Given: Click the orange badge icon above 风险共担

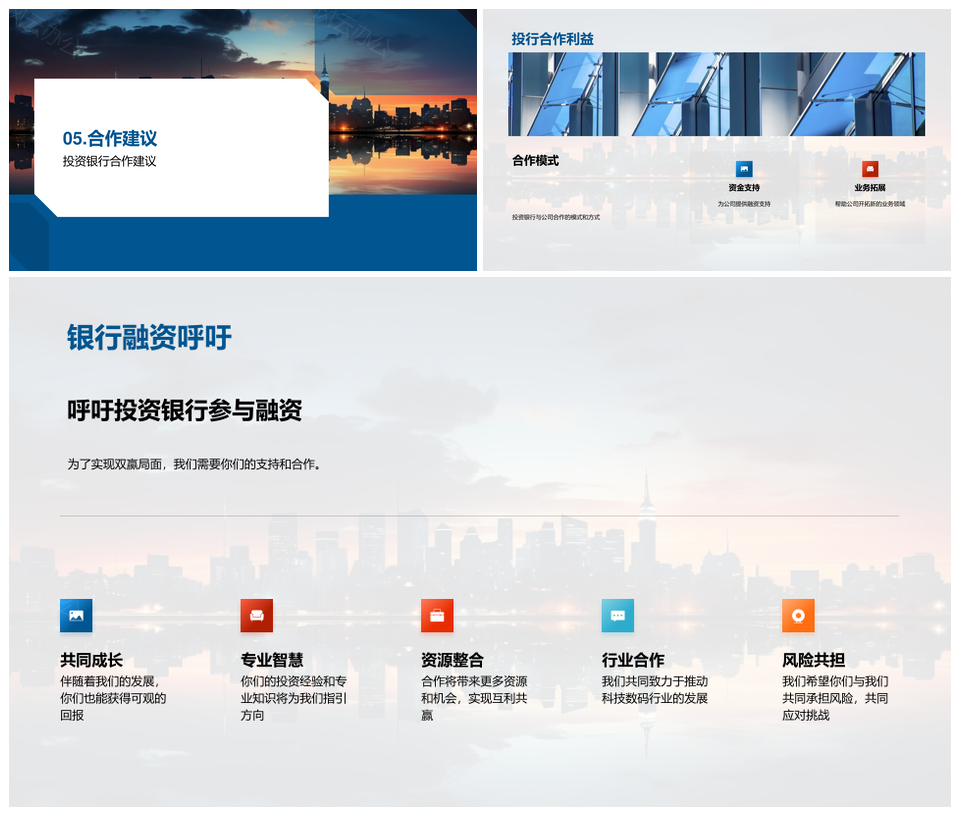Looking at the screenshot, I should [798, 615].
